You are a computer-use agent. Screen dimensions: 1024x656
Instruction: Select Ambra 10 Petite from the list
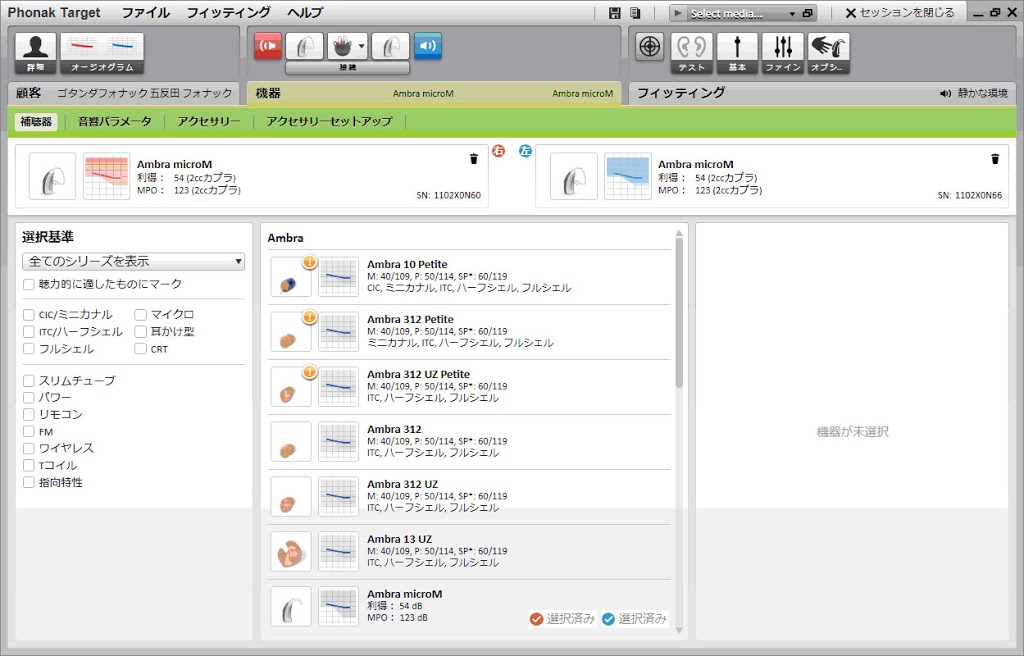click(x=469, y=276)
